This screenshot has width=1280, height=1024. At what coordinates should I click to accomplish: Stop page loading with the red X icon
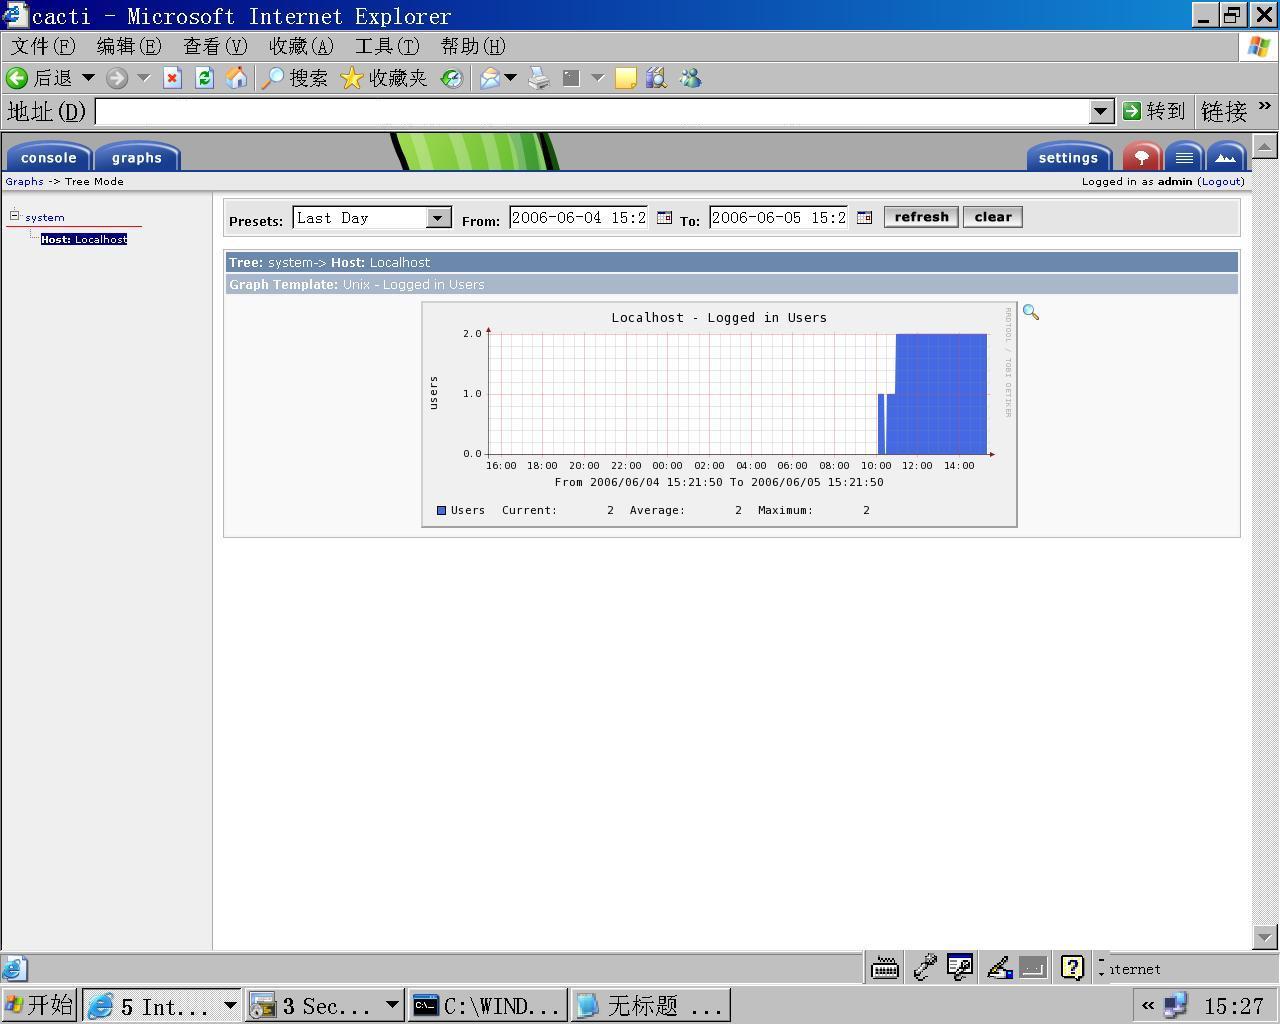172,78
